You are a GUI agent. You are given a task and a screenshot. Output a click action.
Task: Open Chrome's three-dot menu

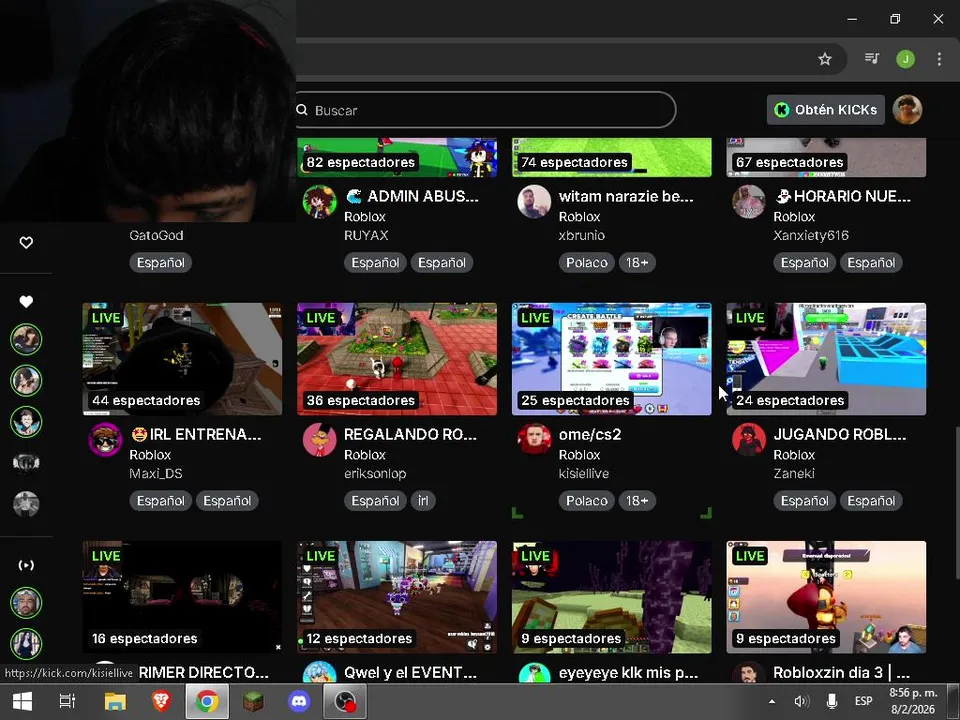[939, 59]
